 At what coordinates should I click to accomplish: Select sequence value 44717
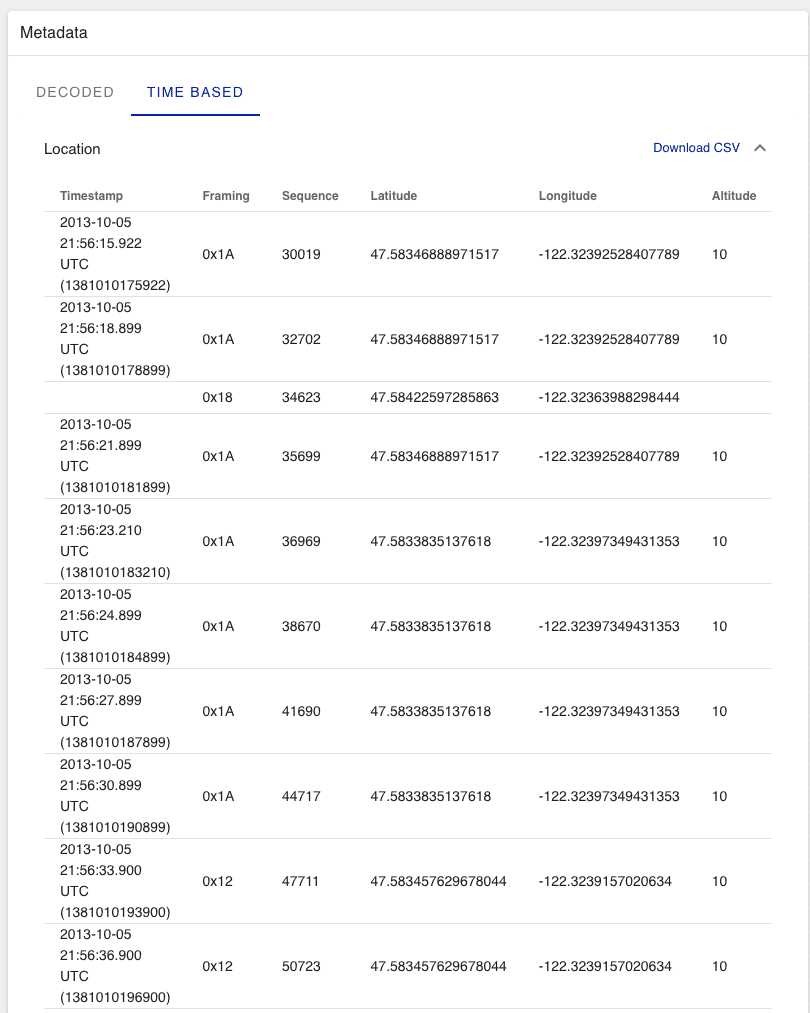pyautogui.click(x=301, y=796)
